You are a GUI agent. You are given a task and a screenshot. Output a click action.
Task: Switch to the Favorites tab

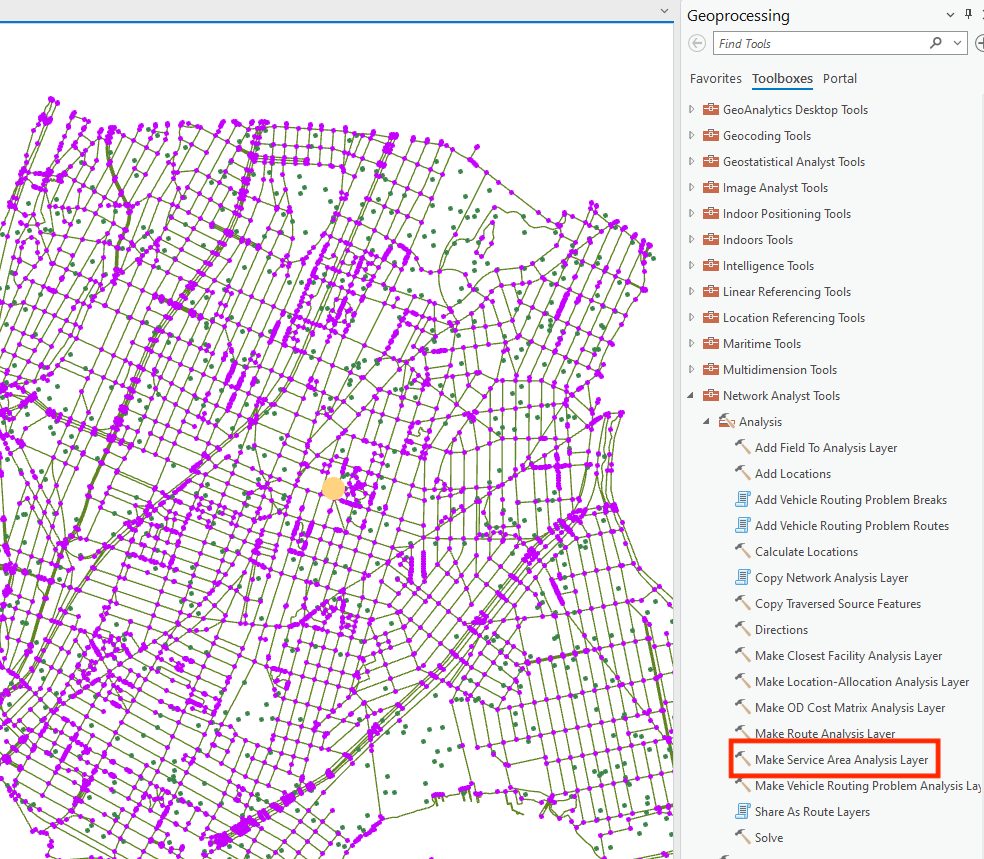click(716, 78)
